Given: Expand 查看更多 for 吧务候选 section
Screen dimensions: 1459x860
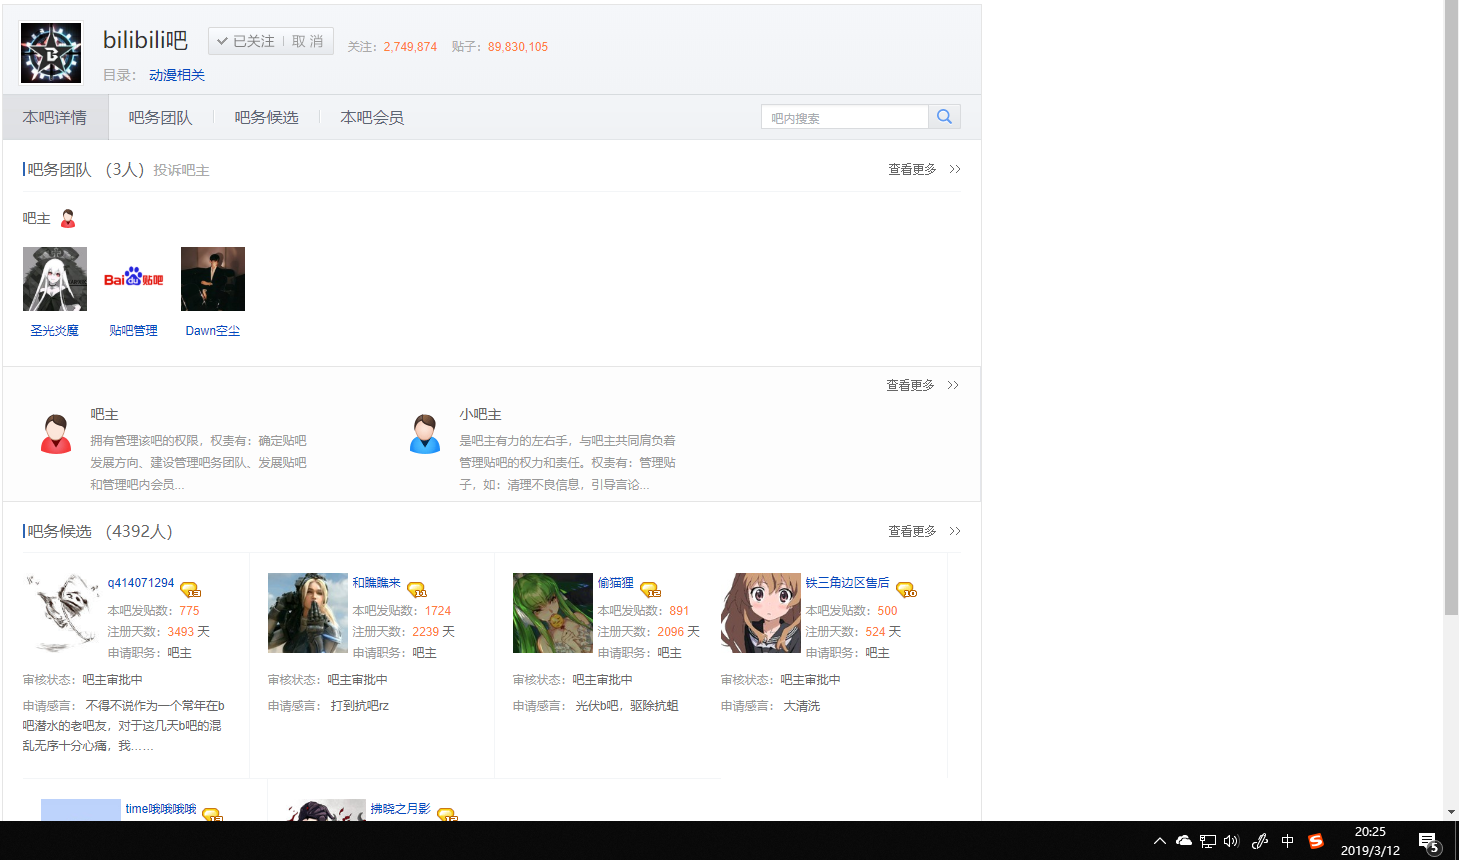Looking at the screenshot, I should [x=923, y=531].
